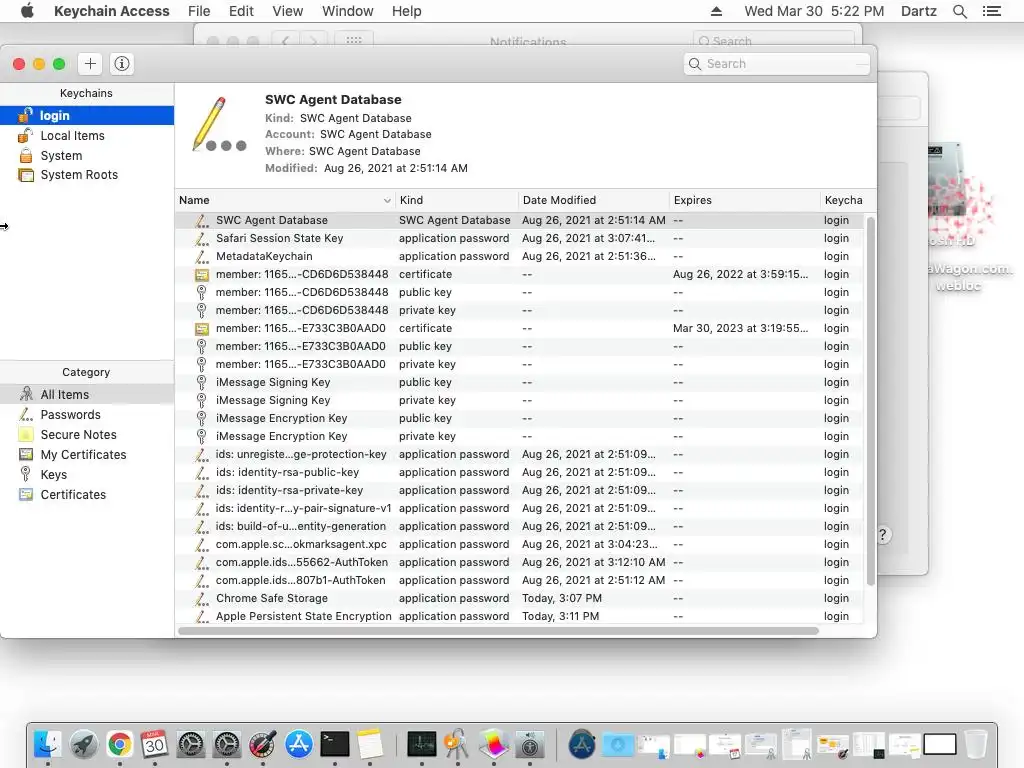Viewport: 1024px width, 768px height.
Task: Select the Chrome Safe Storage row
Action: (519, 598)
